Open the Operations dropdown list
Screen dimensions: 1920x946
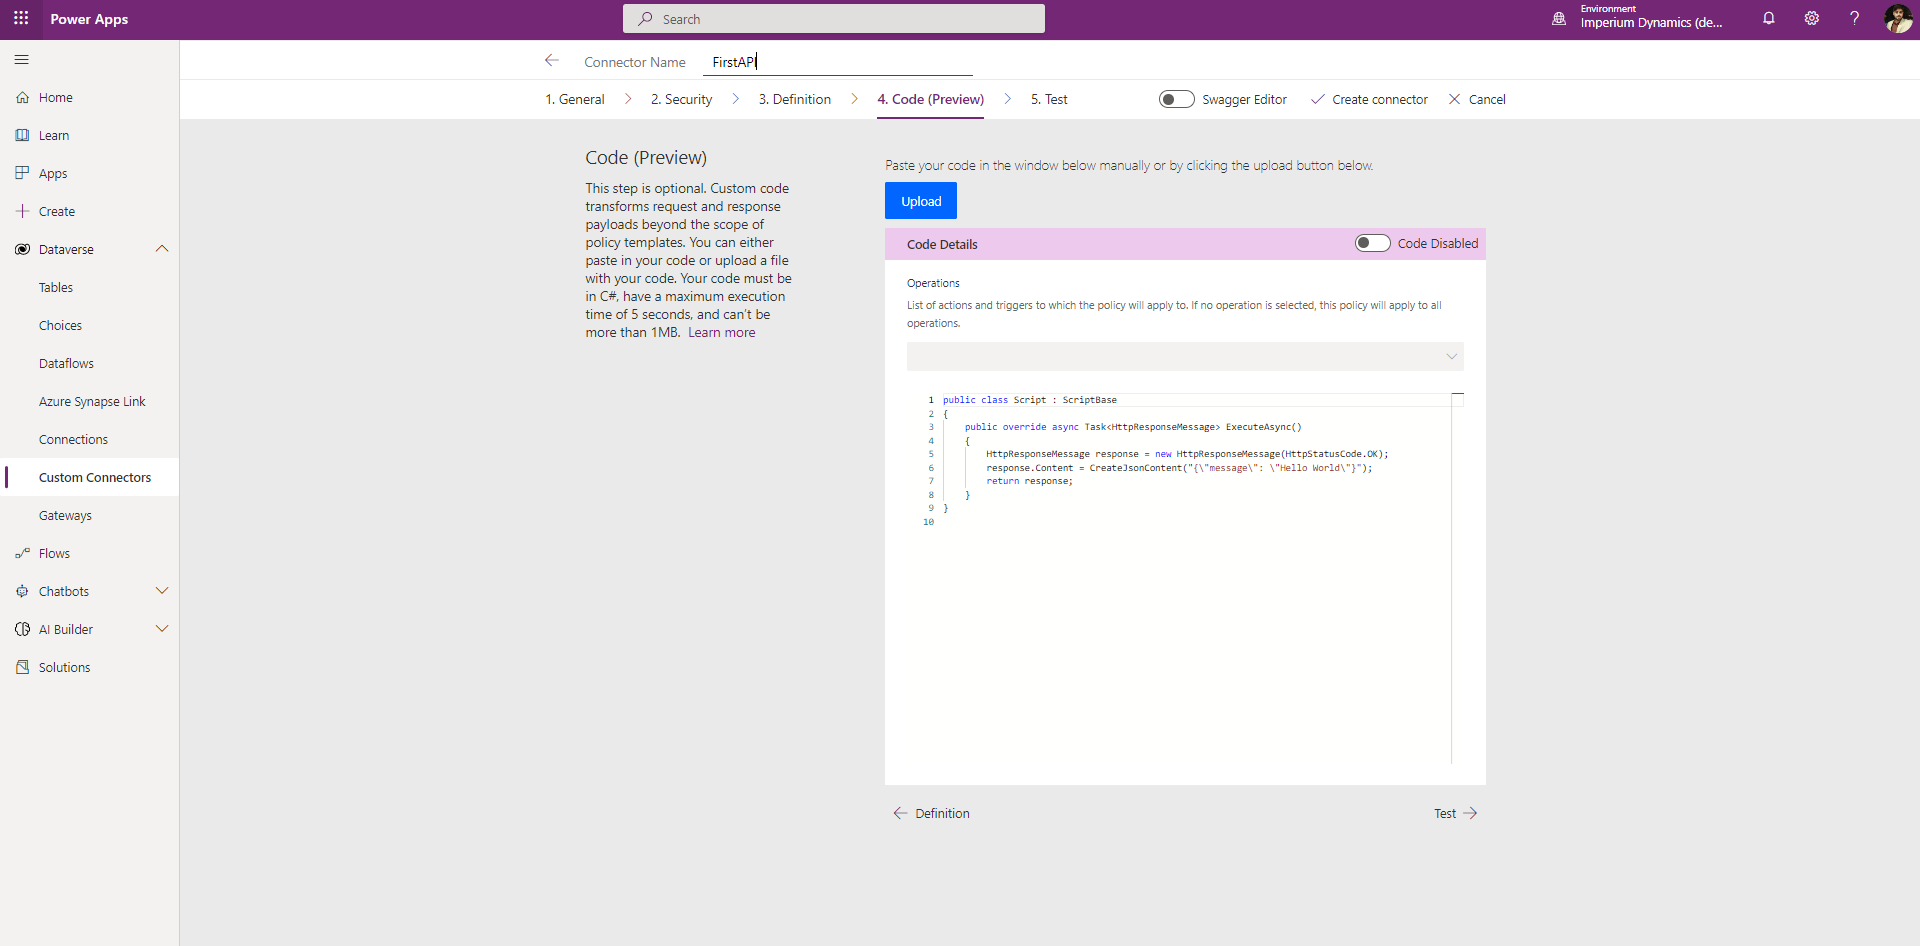pos(1184,357)
